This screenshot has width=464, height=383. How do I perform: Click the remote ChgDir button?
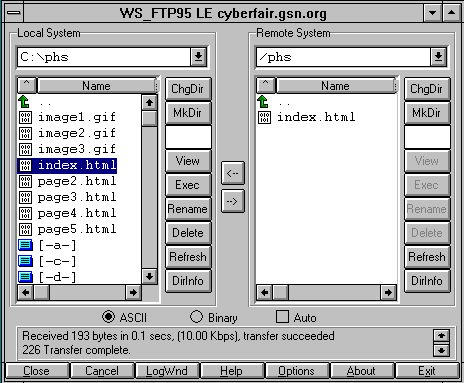click(x=427, y=89)
